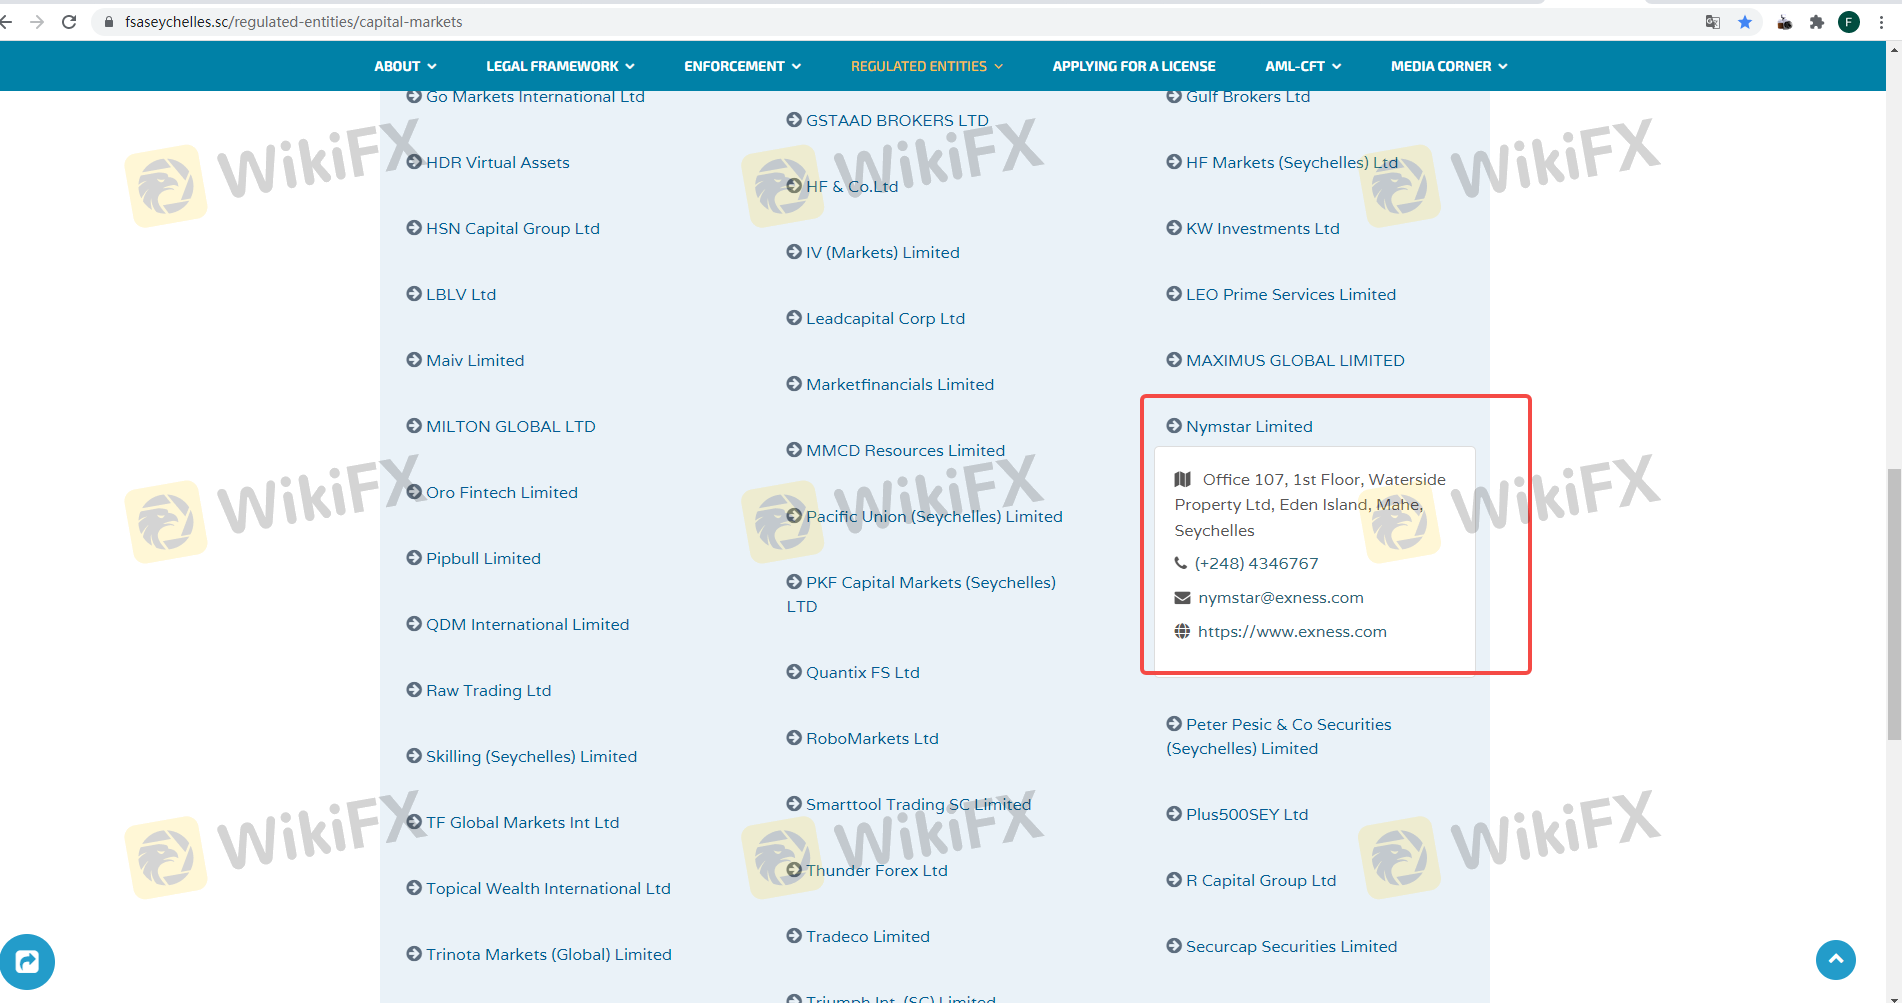Open the Enforcement dropdown menu

[742, 66]
